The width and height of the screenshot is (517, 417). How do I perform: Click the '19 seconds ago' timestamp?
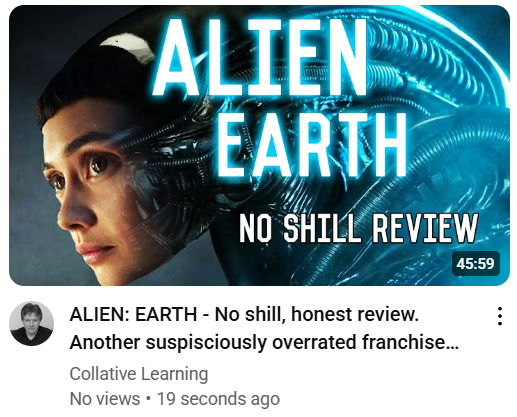click(x=218, y=399)
